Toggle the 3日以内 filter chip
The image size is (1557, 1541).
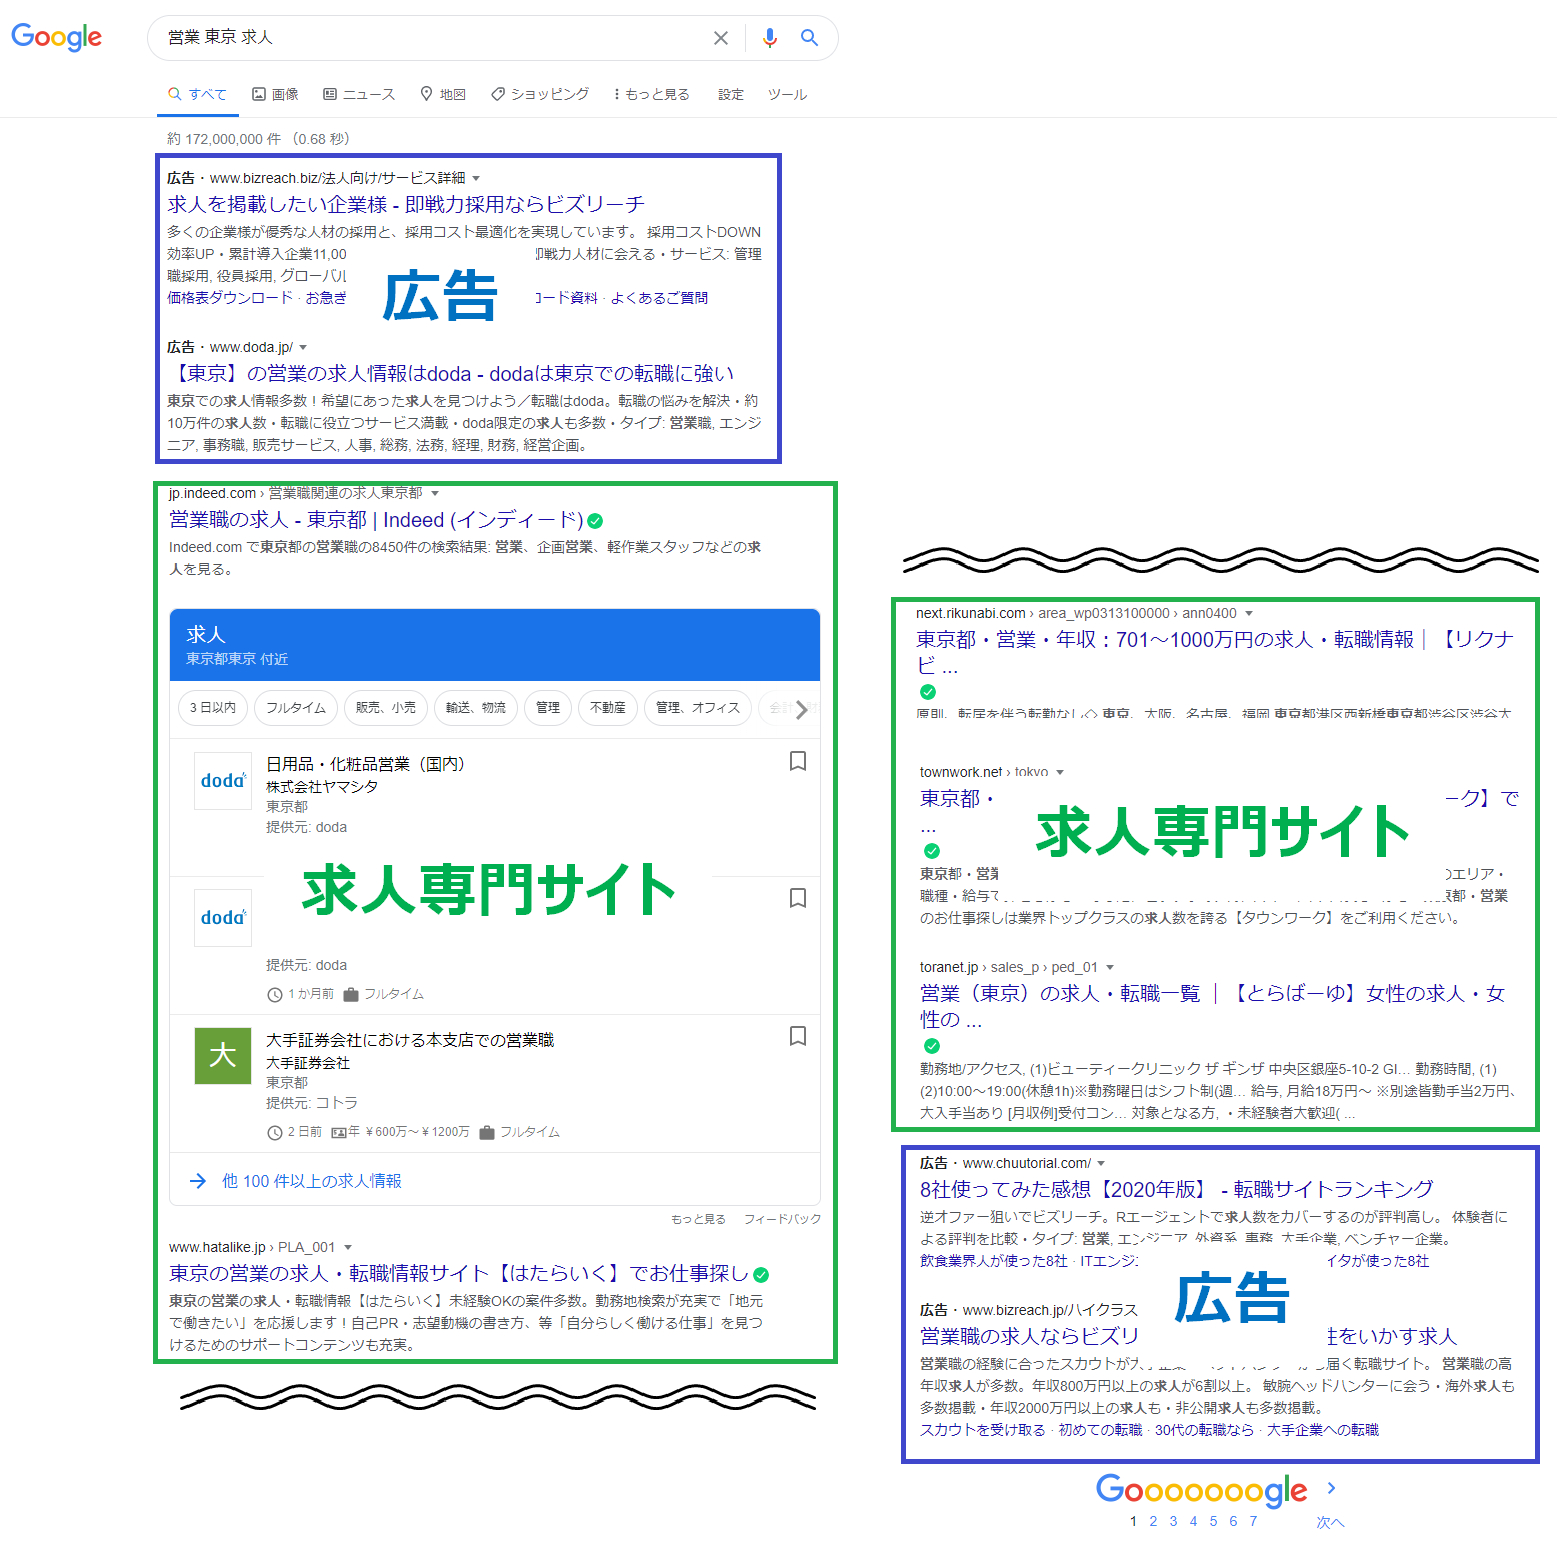point(213,708)
